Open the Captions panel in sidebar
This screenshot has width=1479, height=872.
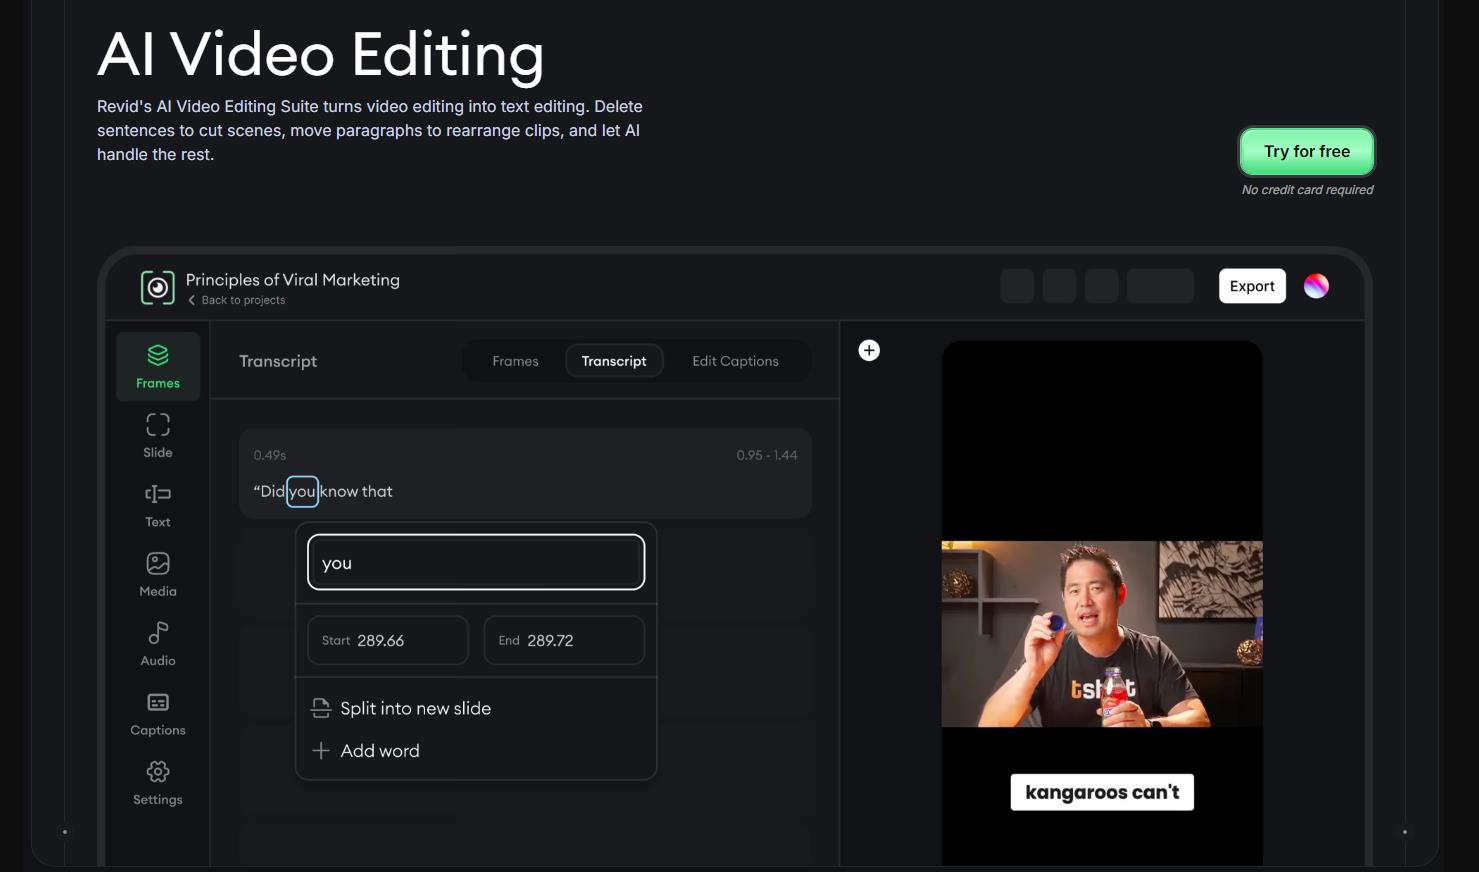[x=158, y=714]
